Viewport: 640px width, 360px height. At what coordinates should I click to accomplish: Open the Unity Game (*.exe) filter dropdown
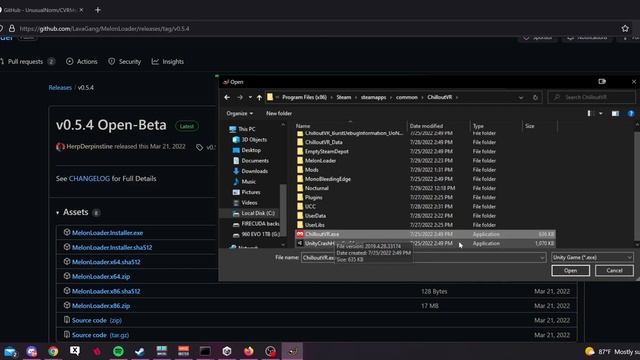tap(592, 258)
